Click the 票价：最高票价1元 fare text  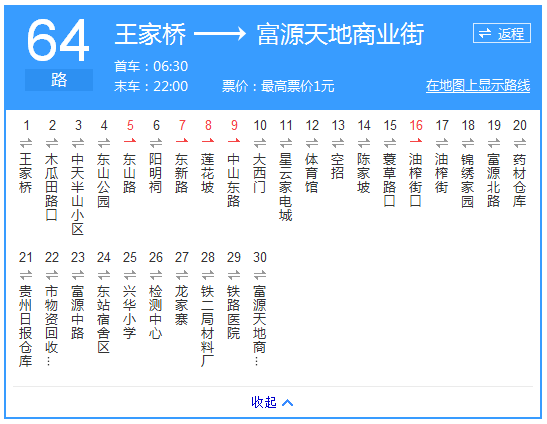pyautogui.click(x=278, y=86)
